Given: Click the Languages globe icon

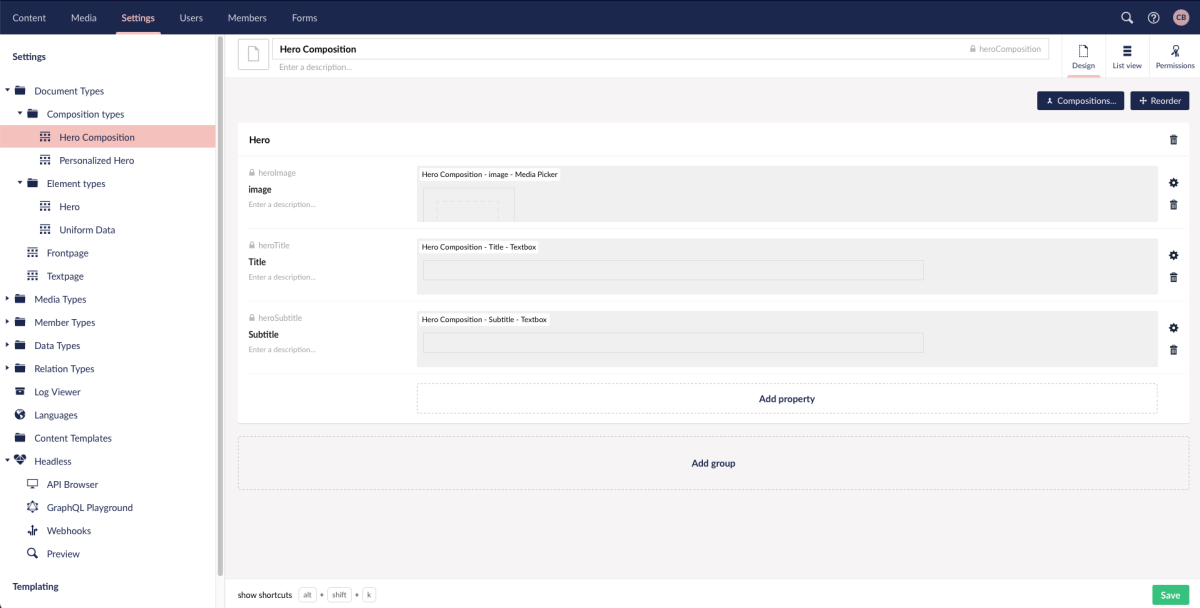Looking at the screenshot, I should [20, 415].
